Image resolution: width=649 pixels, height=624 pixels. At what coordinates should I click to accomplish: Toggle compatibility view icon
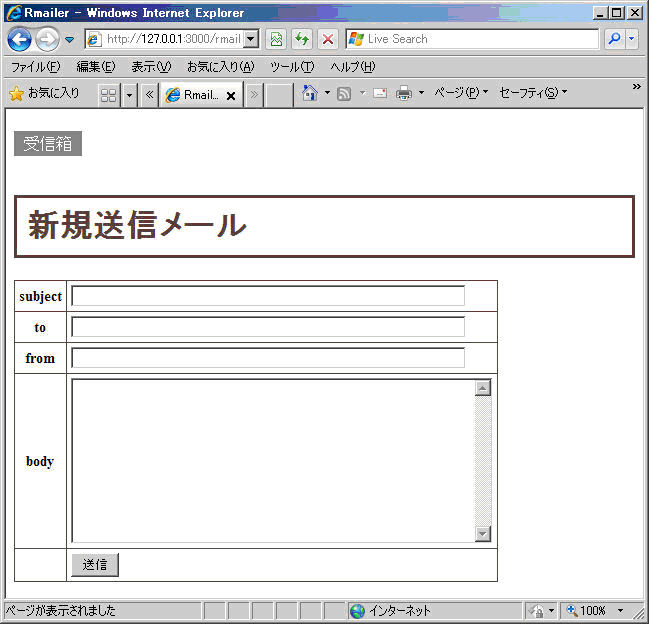point(276,39)
